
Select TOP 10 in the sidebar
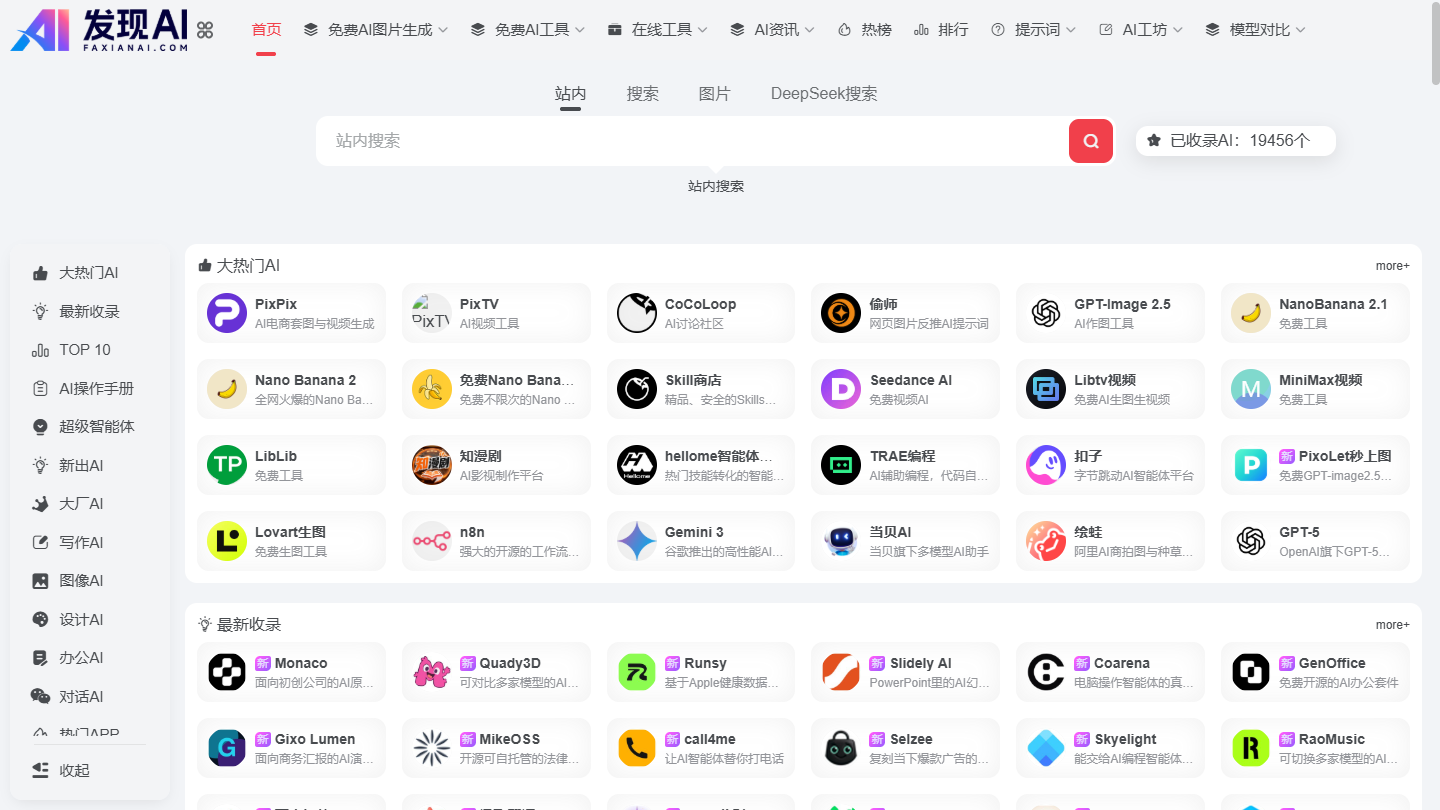point(71,350)
